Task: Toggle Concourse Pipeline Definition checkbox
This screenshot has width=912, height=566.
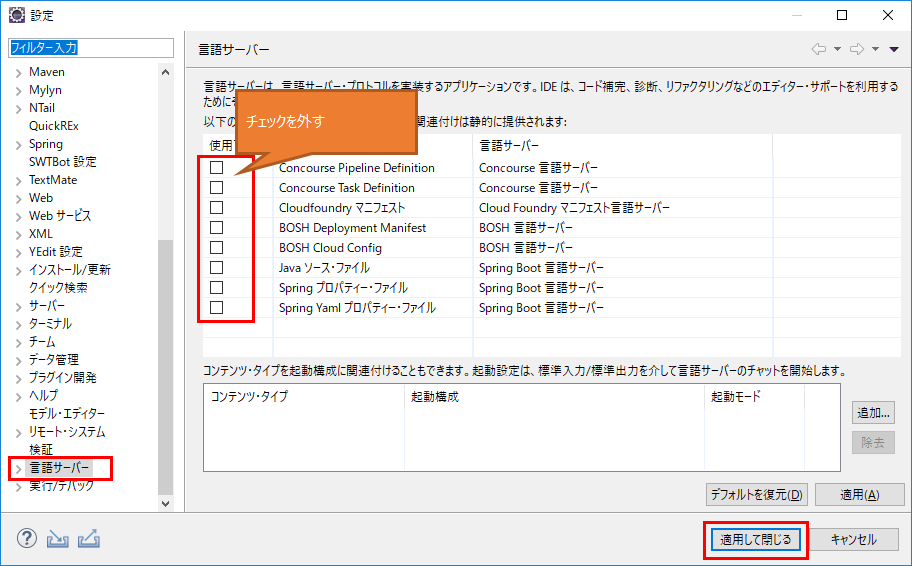Action: click(216, 168)
